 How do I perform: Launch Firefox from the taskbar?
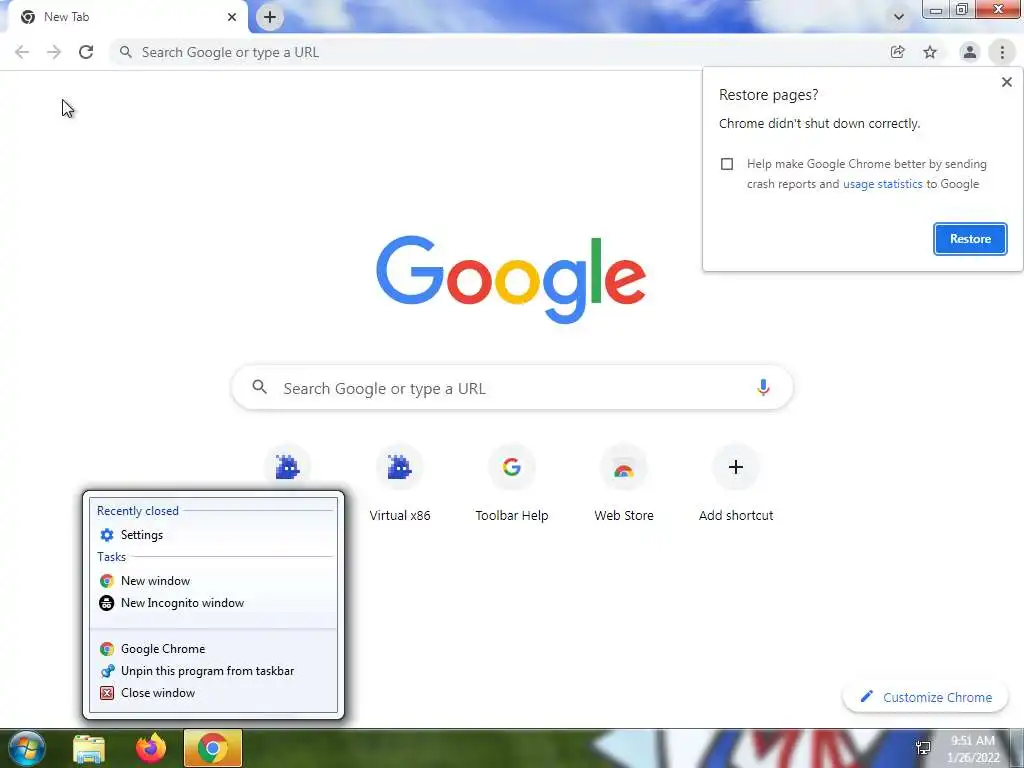[151, 748]
